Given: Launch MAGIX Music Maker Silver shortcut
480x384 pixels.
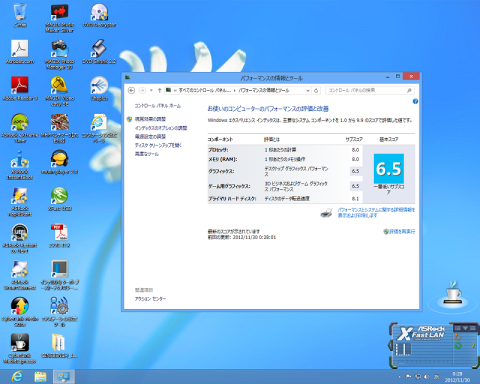Looking at the screenshot, I should pyautogui.click(x=59, y=18).
